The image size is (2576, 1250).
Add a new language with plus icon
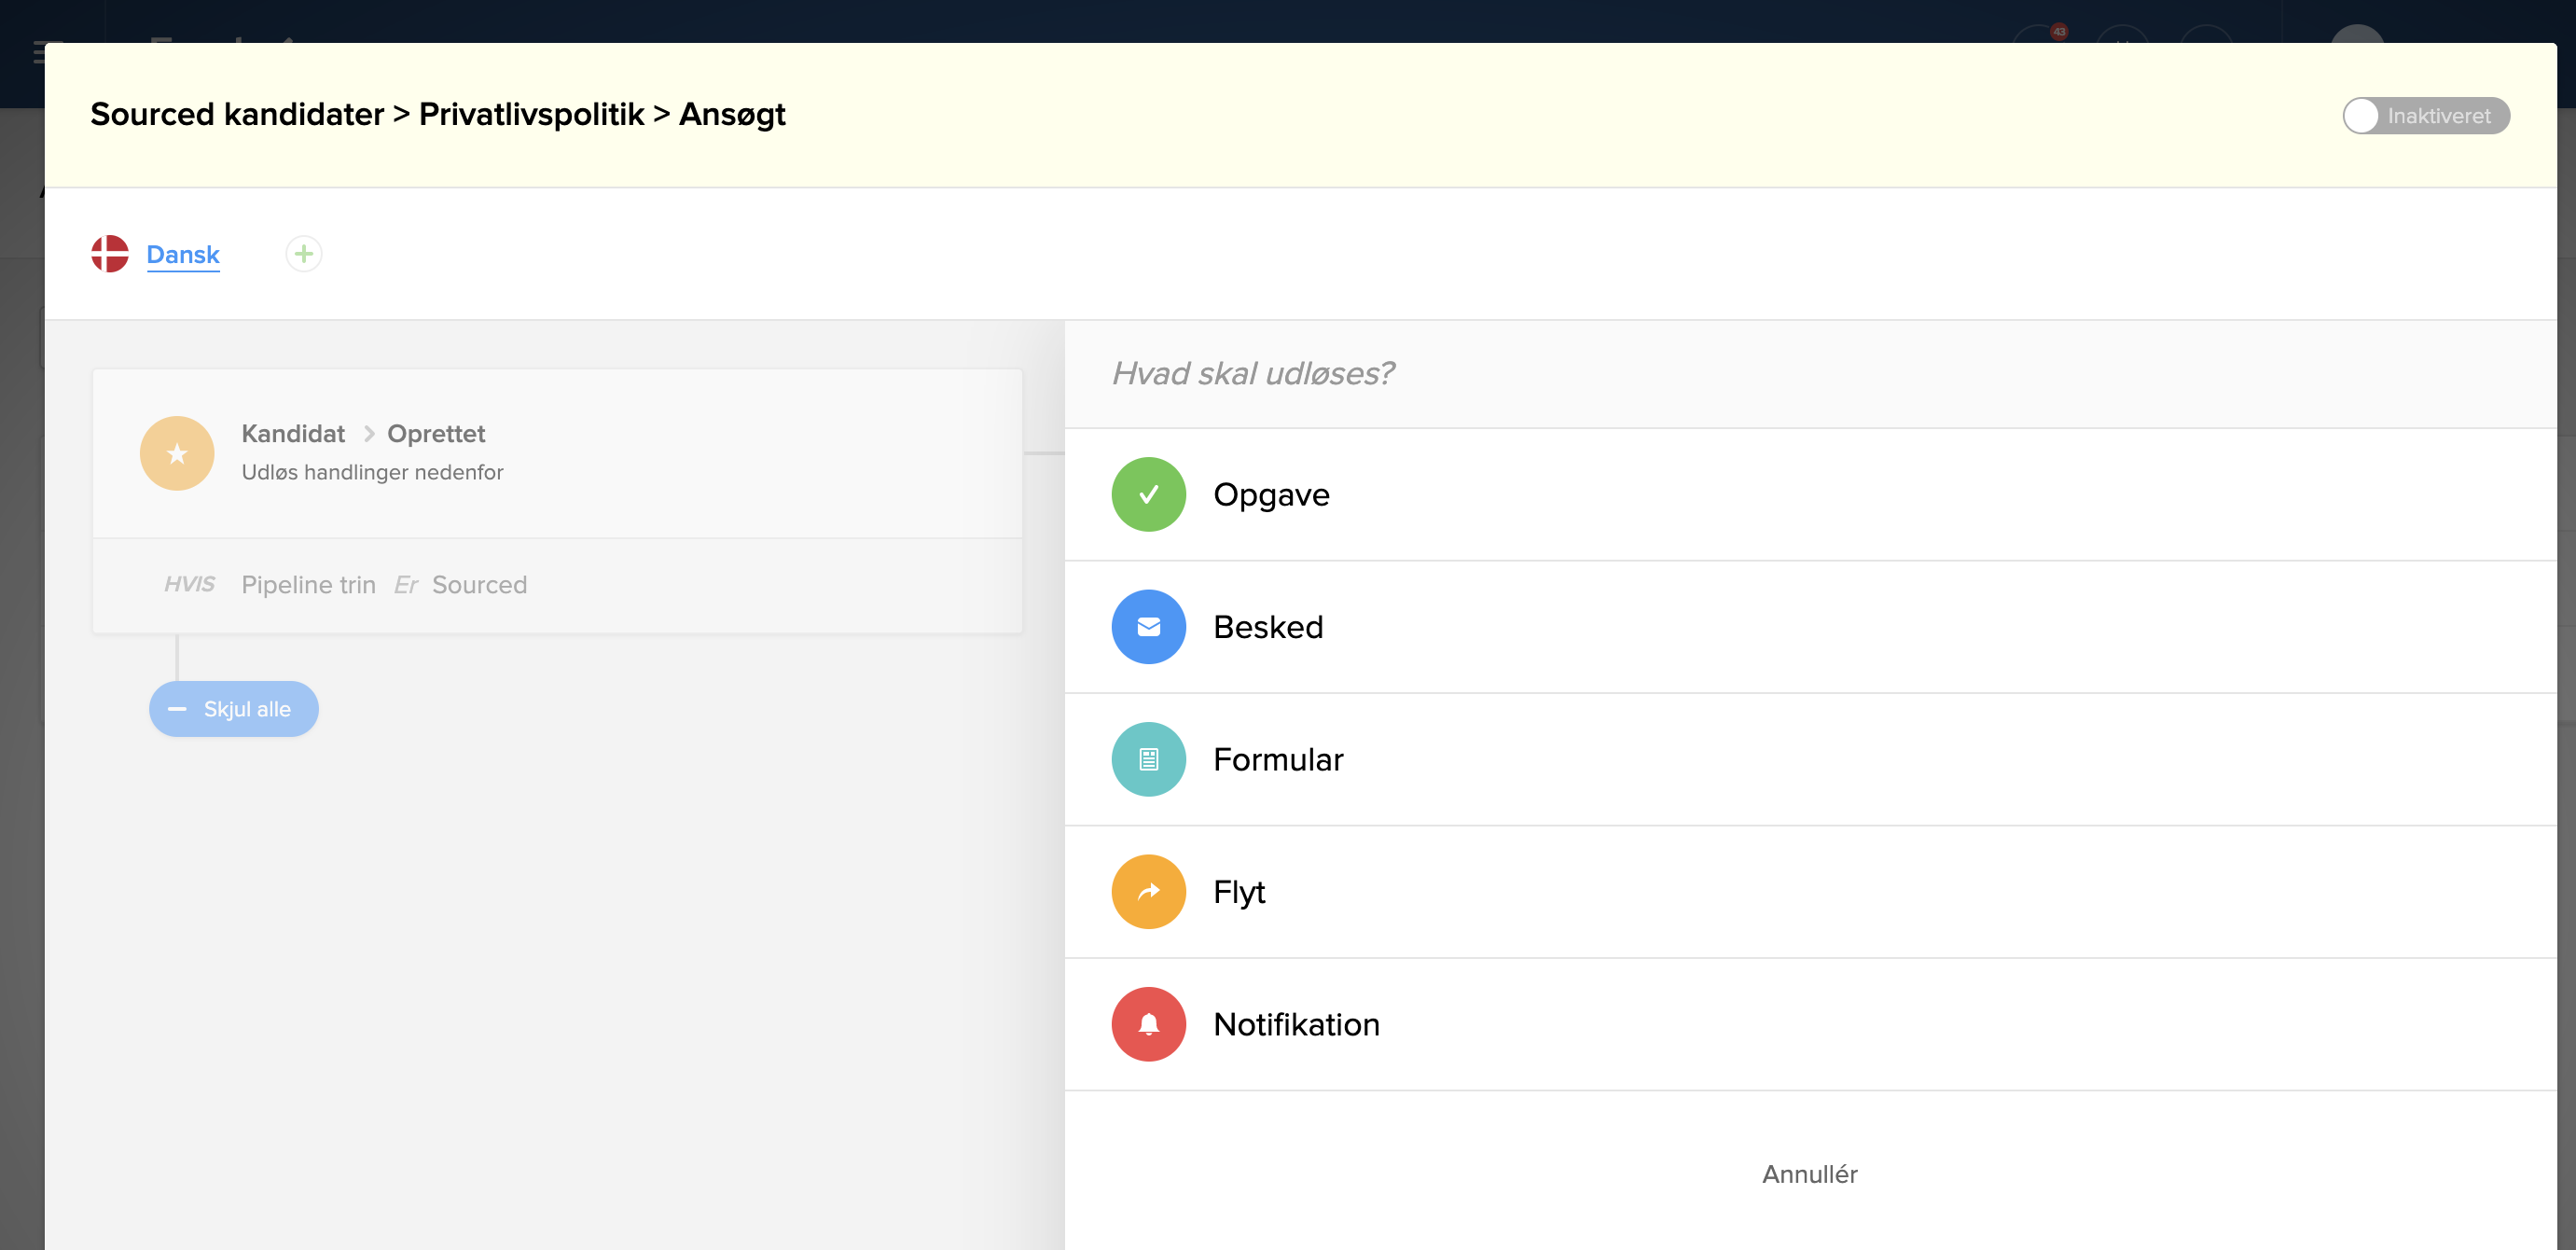pyautogui.click(x=304, y=254)
